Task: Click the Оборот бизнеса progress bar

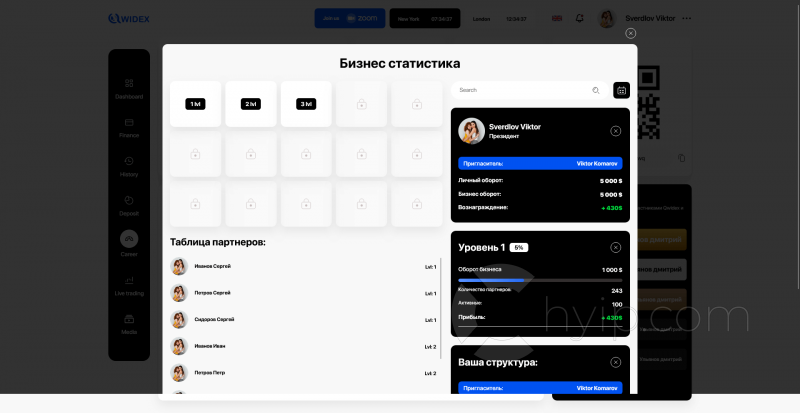Action: (540, 280)
